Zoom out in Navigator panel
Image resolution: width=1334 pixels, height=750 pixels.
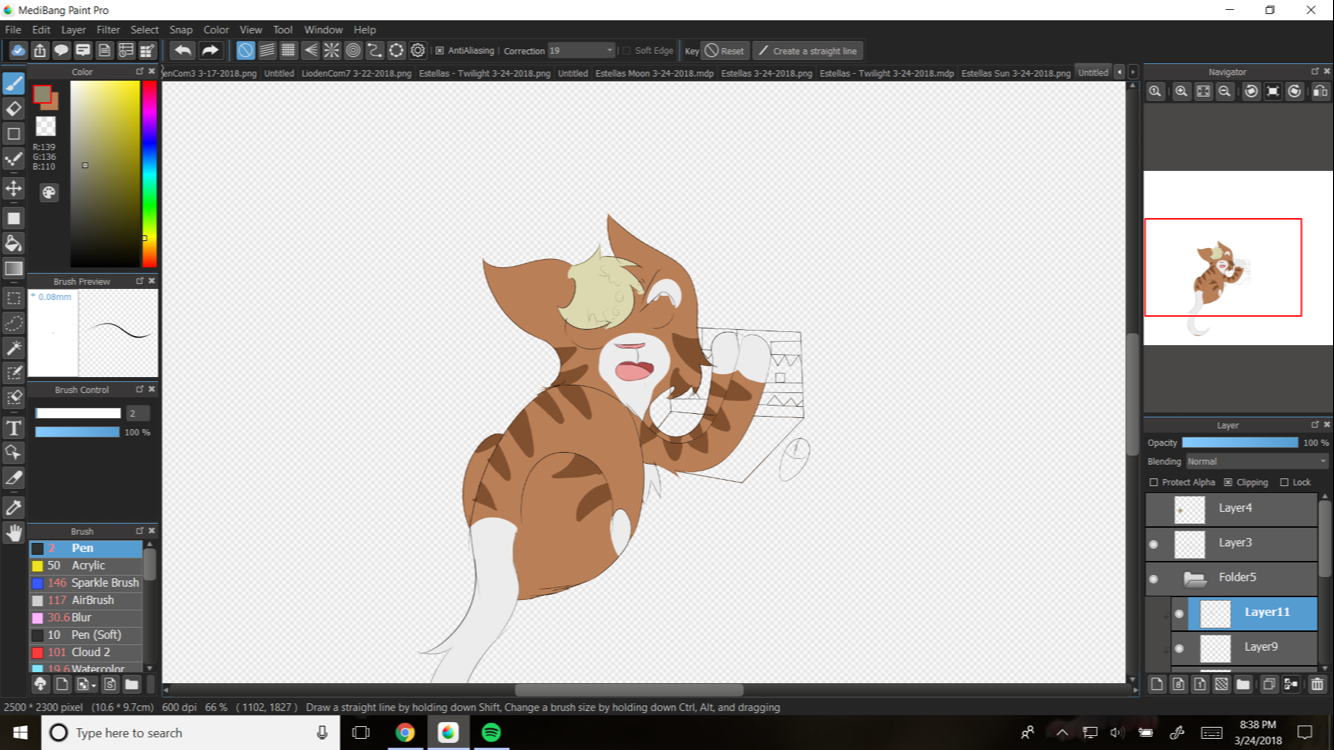[1225, 91]
